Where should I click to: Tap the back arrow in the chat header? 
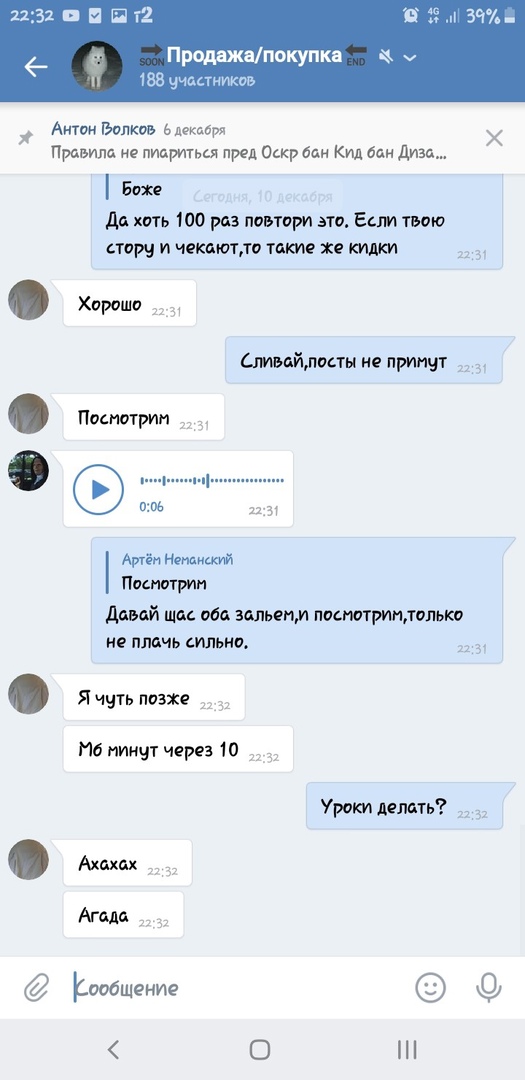[36, 66]
